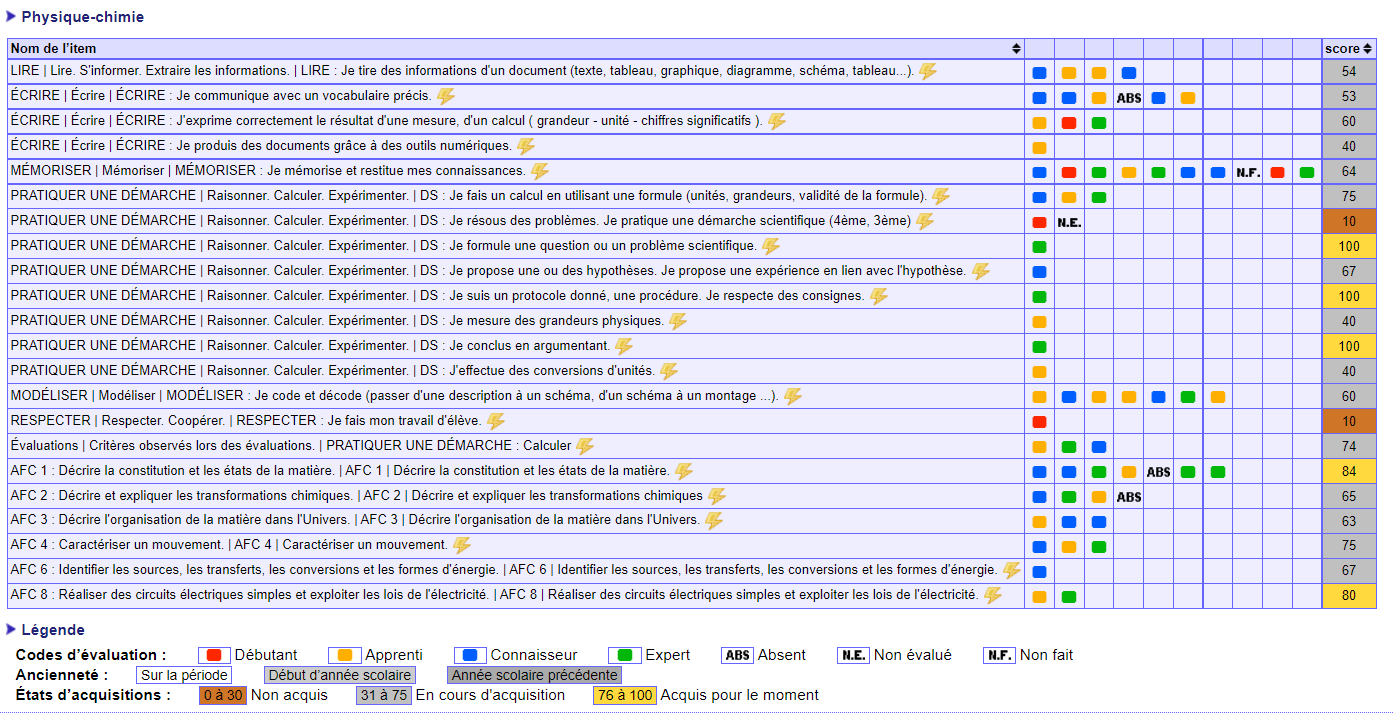Collapse the Légende section
1394x715 pixels.
tap(11, 629)
